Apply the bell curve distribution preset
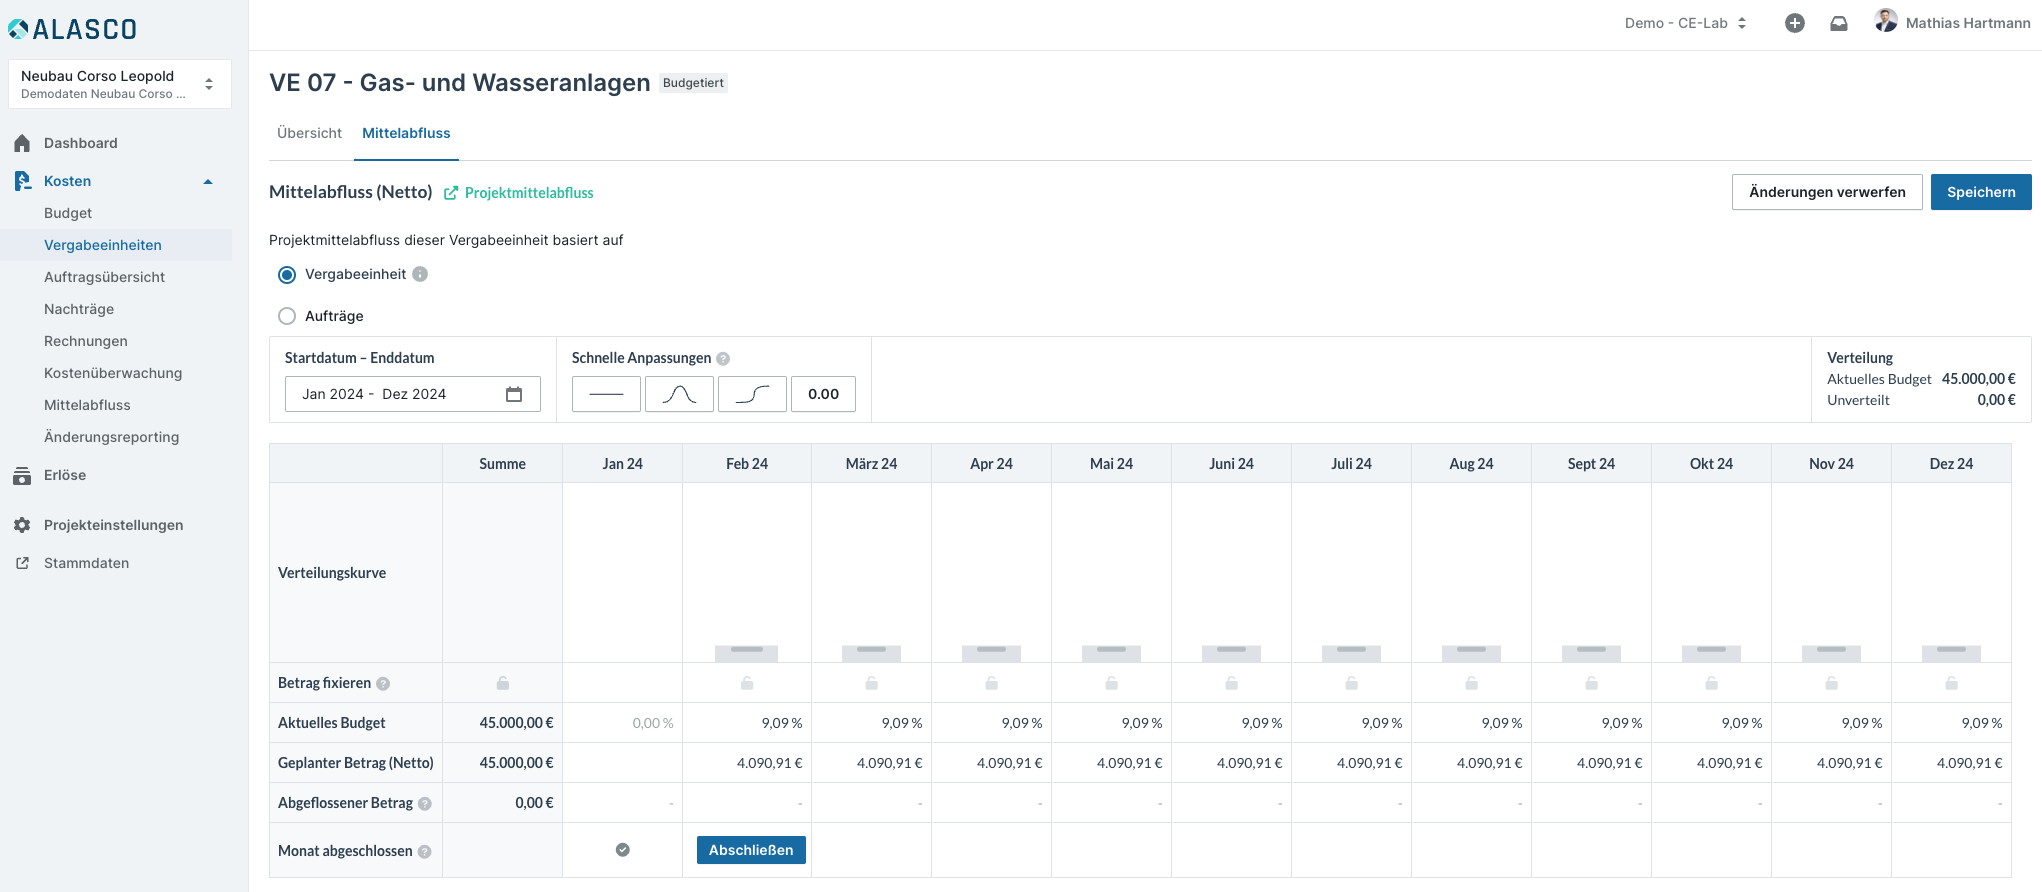 [x=679, y=394]
